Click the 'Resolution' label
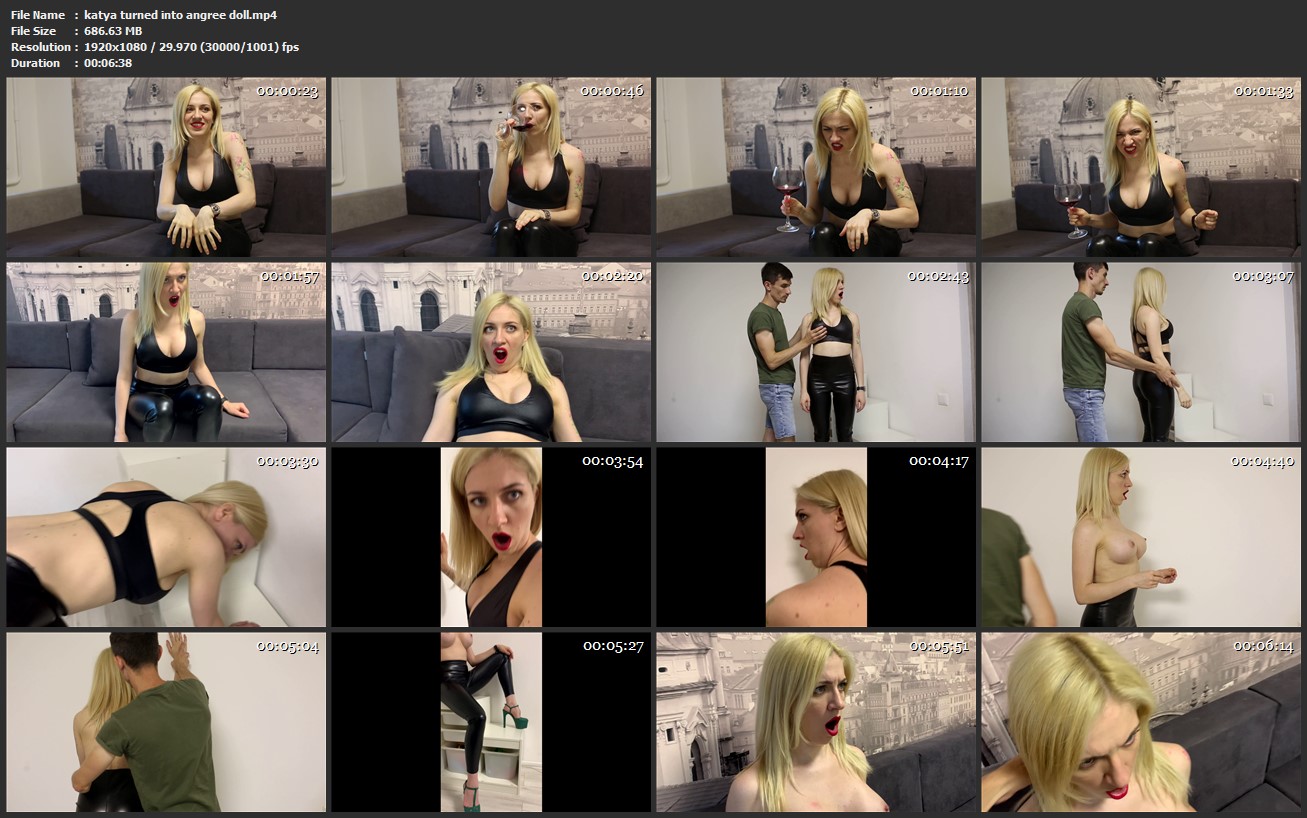The image size is (1307, 818). pos(41,47)
